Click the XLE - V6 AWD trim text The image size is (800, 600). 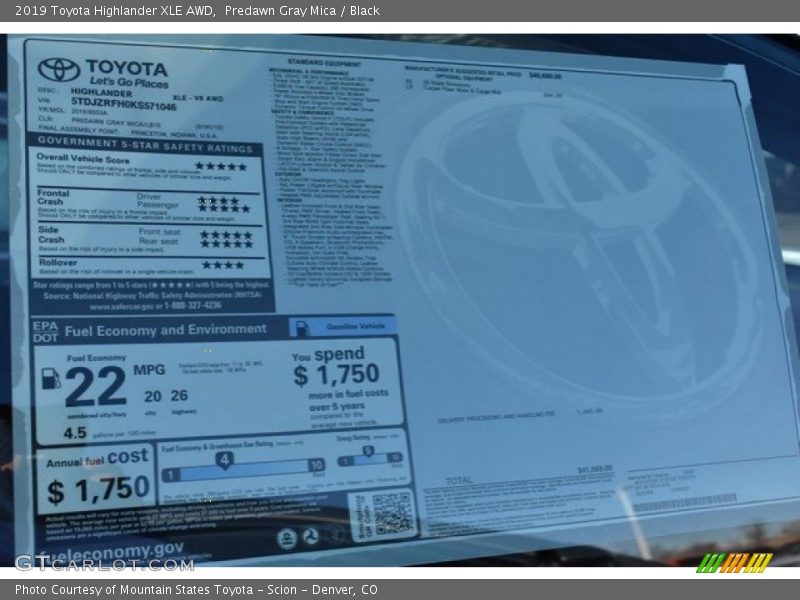[198, 98]
